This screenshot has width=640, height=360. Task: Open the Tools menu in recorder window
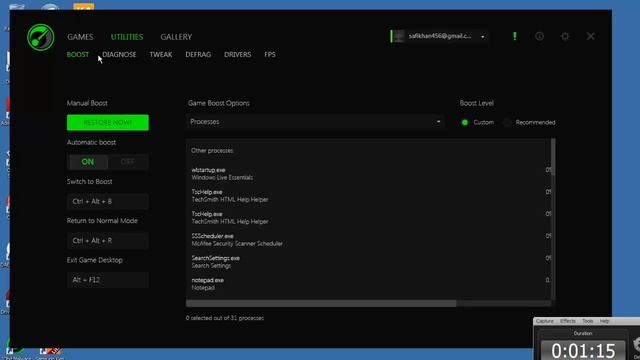[x=588, y=321]
